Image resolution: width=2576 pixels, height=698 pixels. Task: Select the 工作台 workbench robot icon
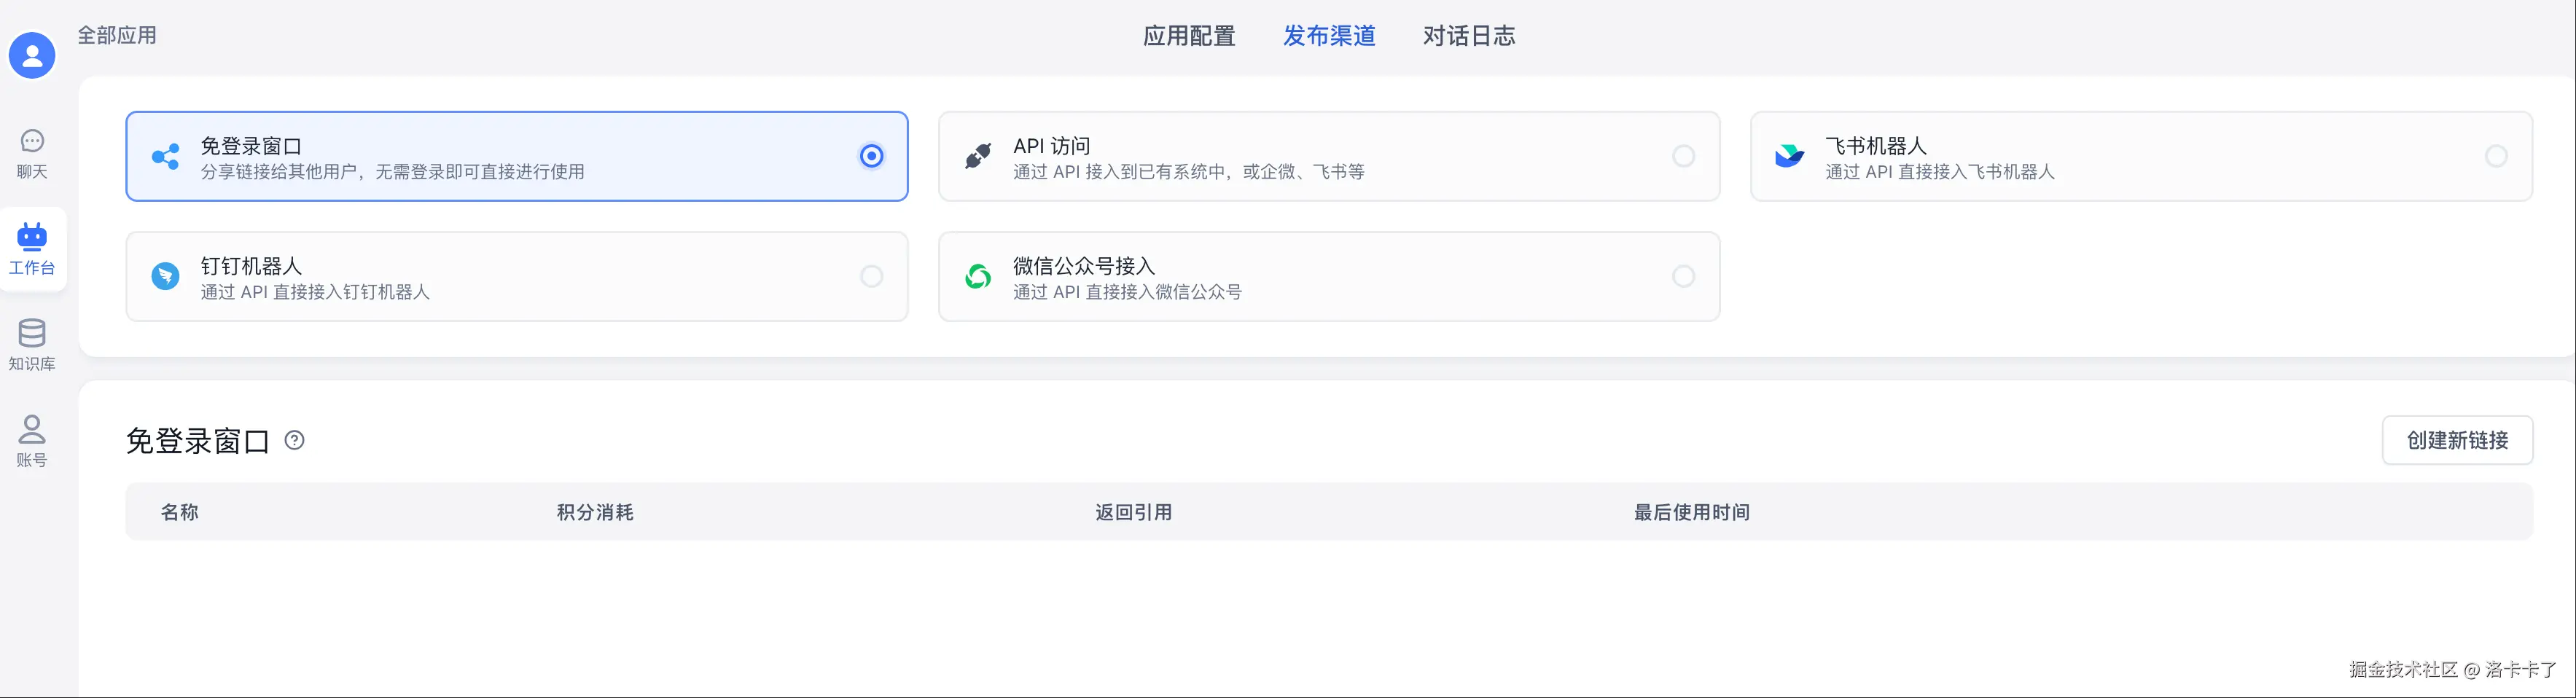(x=32, y=237)
